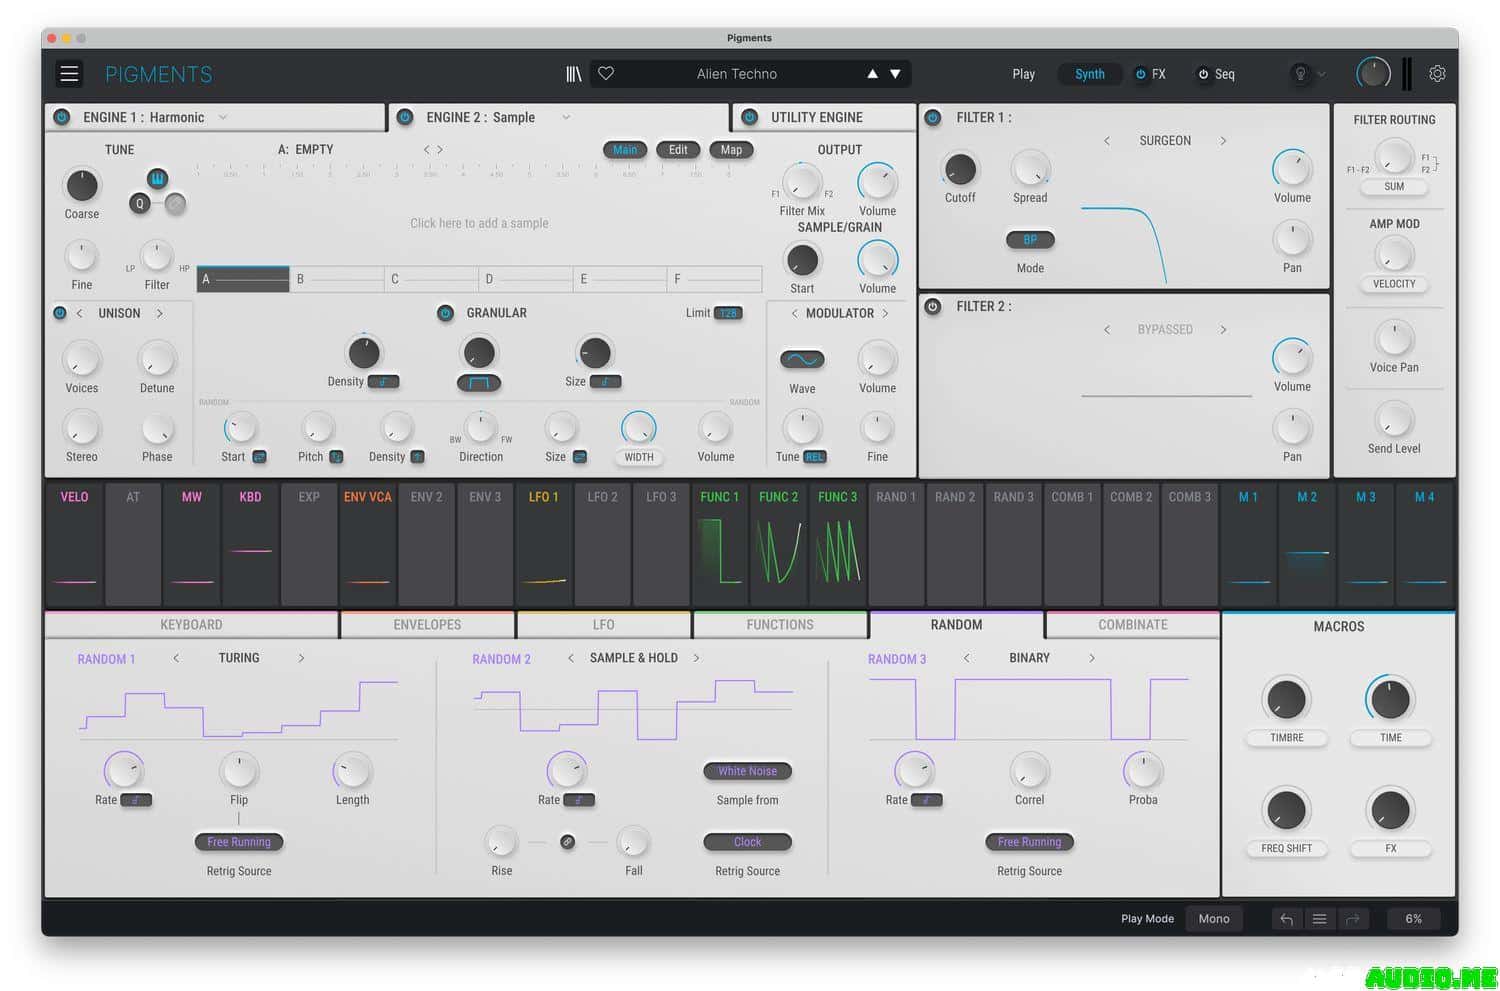Switch to the LFO tab
The width and height of the screenshot is (1500, 991).
pyautogui.click(x=603, y=625)
